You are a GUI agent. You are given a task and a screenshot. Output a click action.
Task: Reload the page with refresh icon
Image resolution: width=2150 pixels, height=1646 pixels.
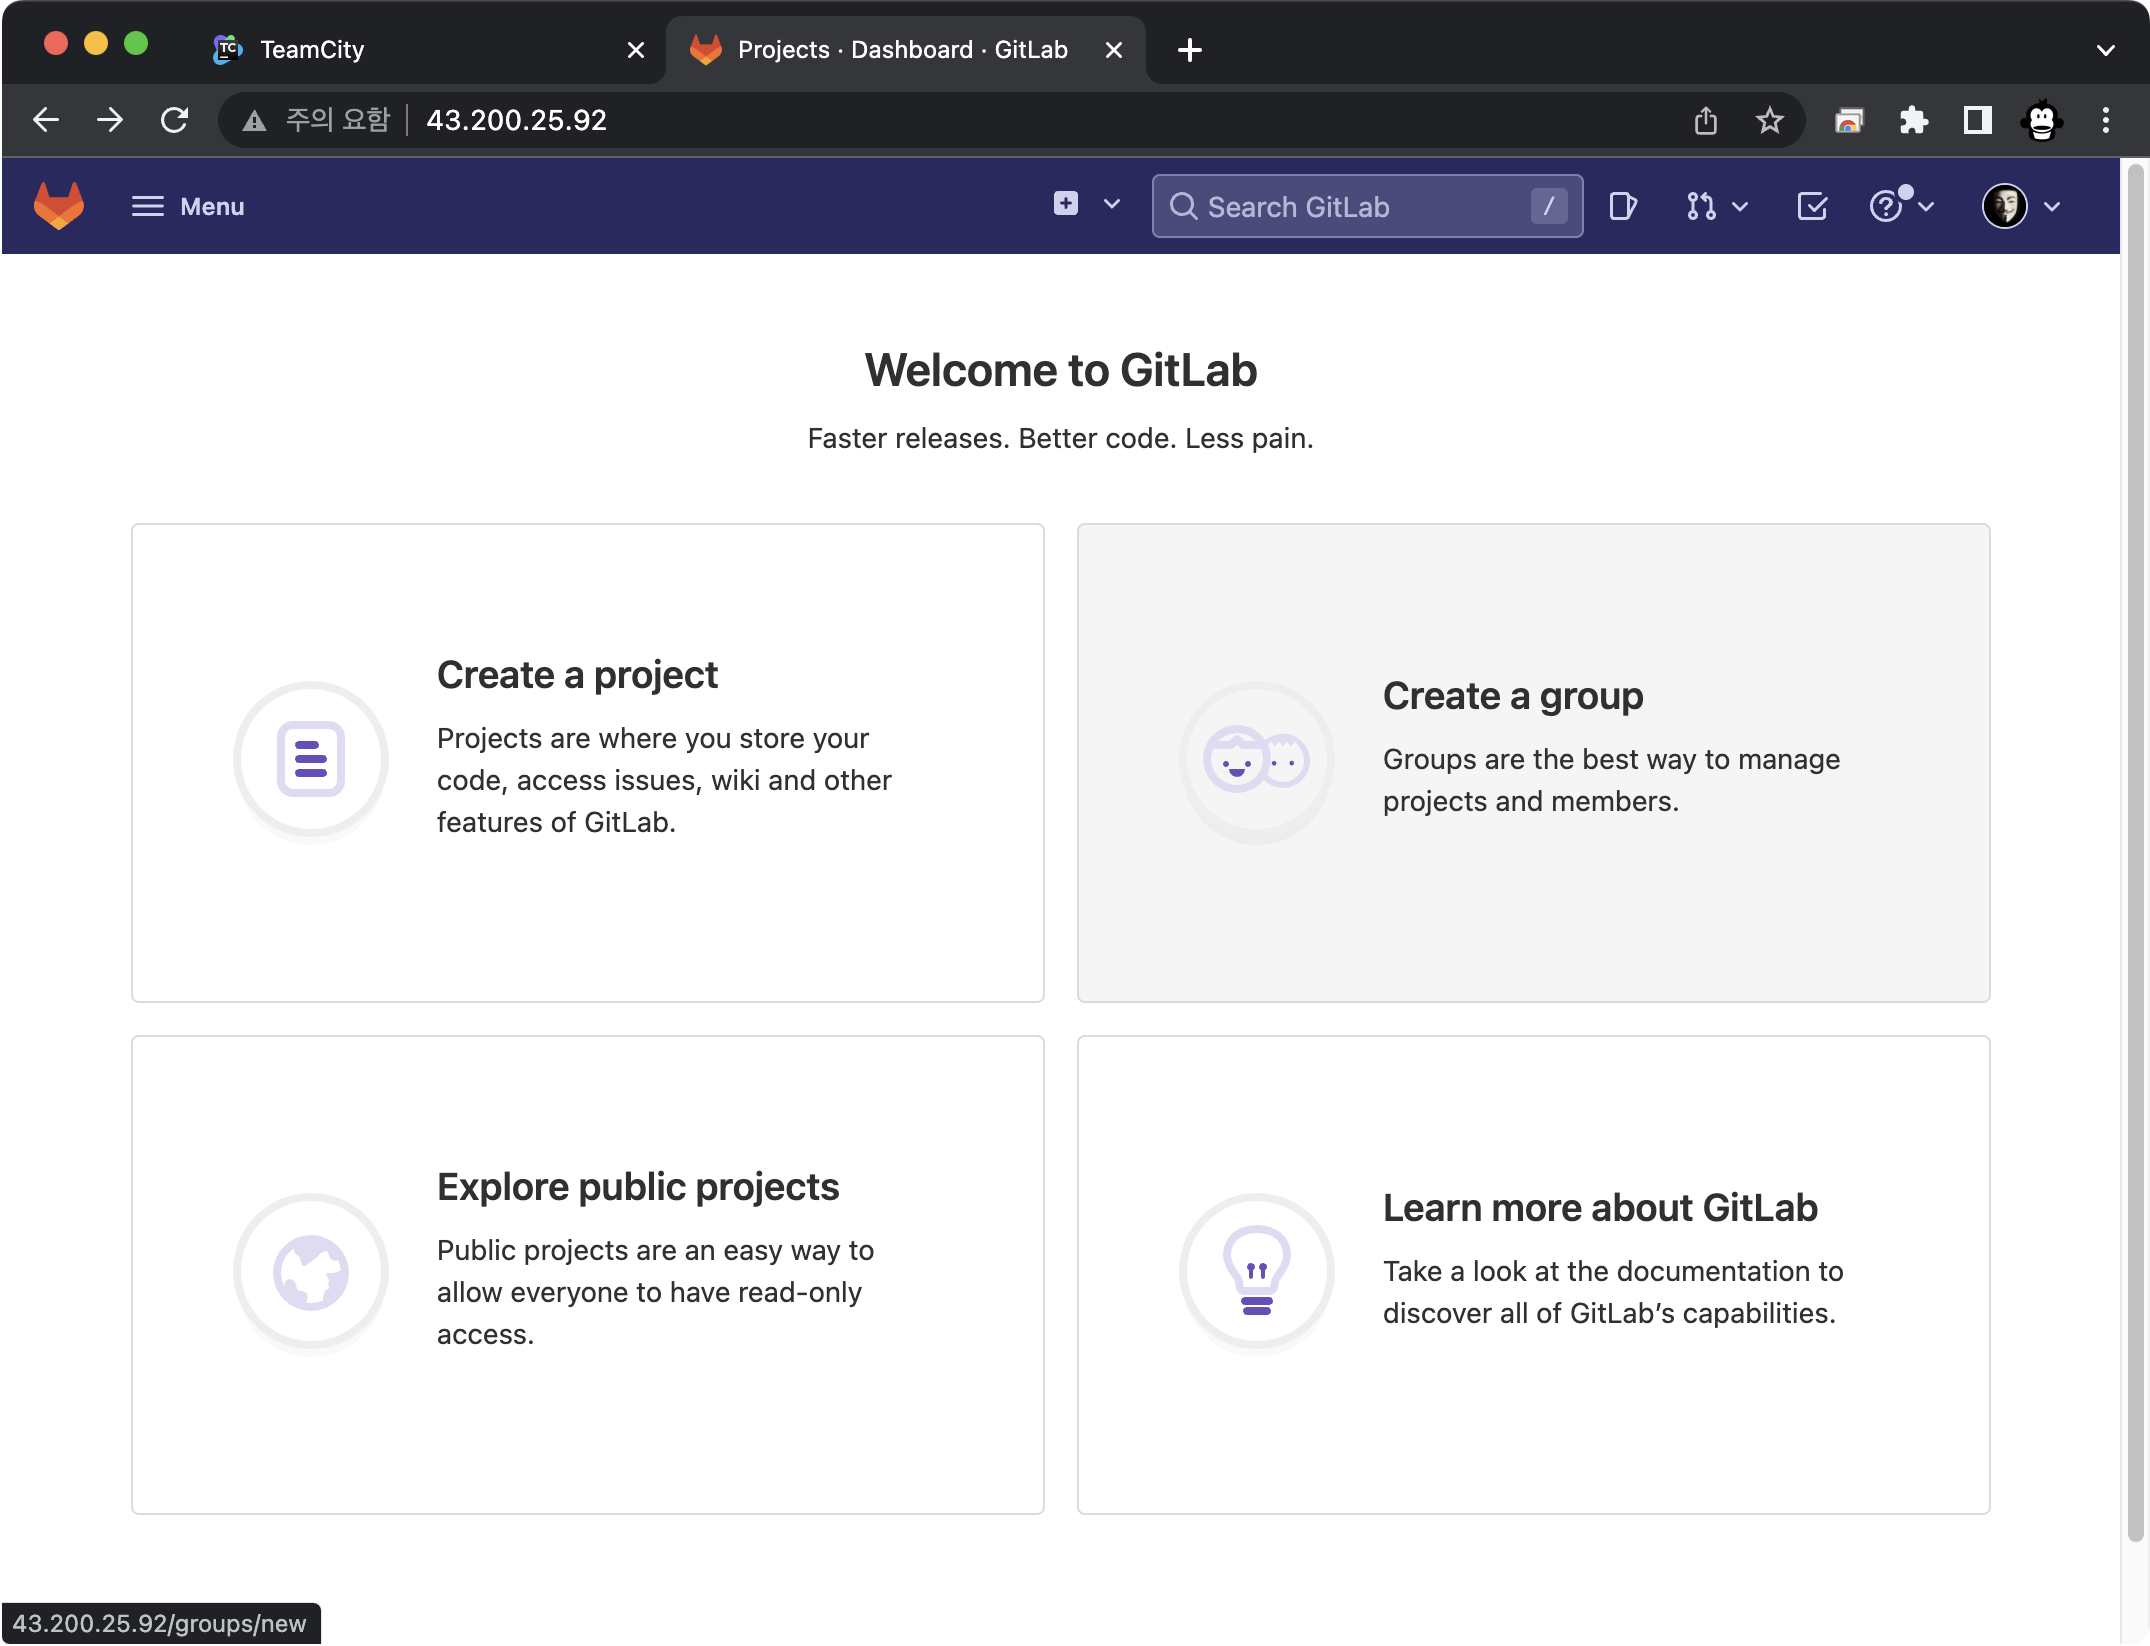click(x=175, y=120)
